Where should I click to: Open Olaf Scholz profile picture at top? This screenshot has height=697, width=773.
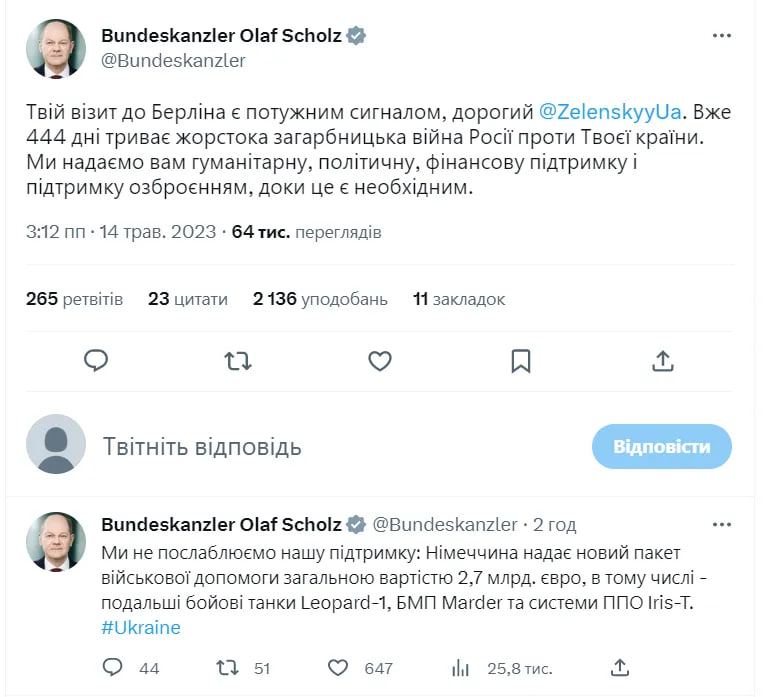point(56,48)
